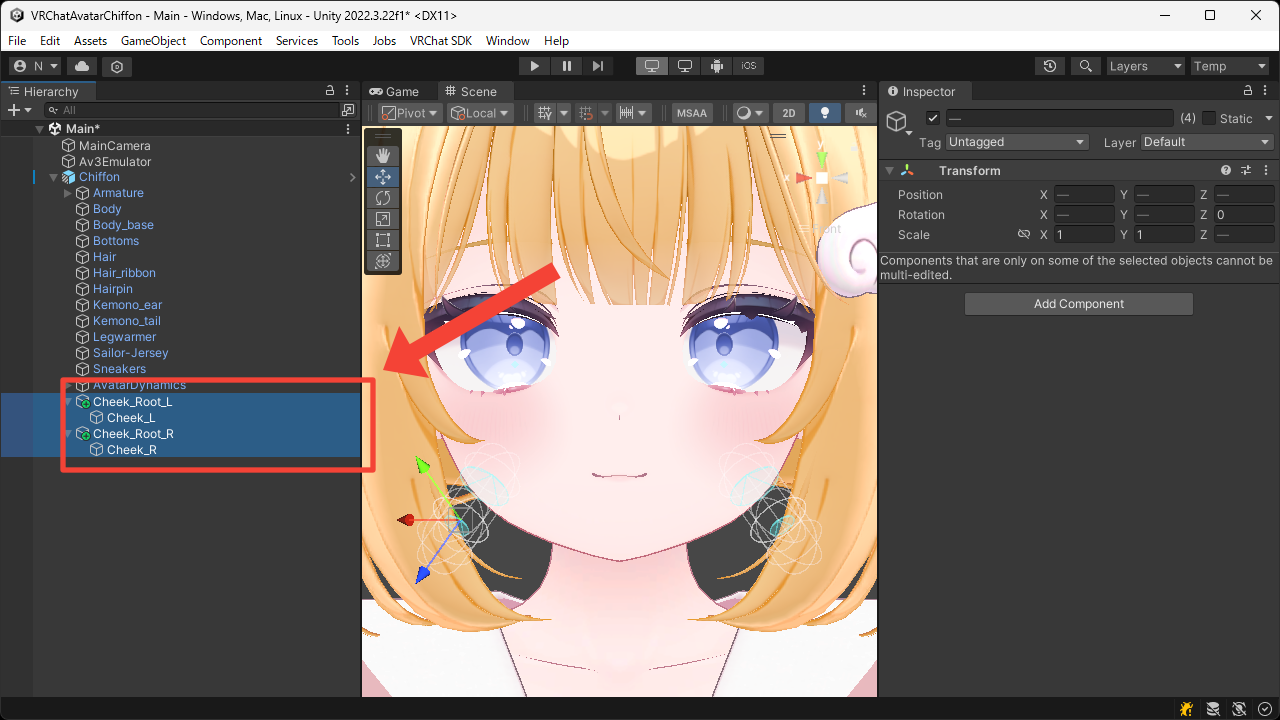Click the cloud services icon
This screenshot has height=720, width=1280.
point(82,66)
